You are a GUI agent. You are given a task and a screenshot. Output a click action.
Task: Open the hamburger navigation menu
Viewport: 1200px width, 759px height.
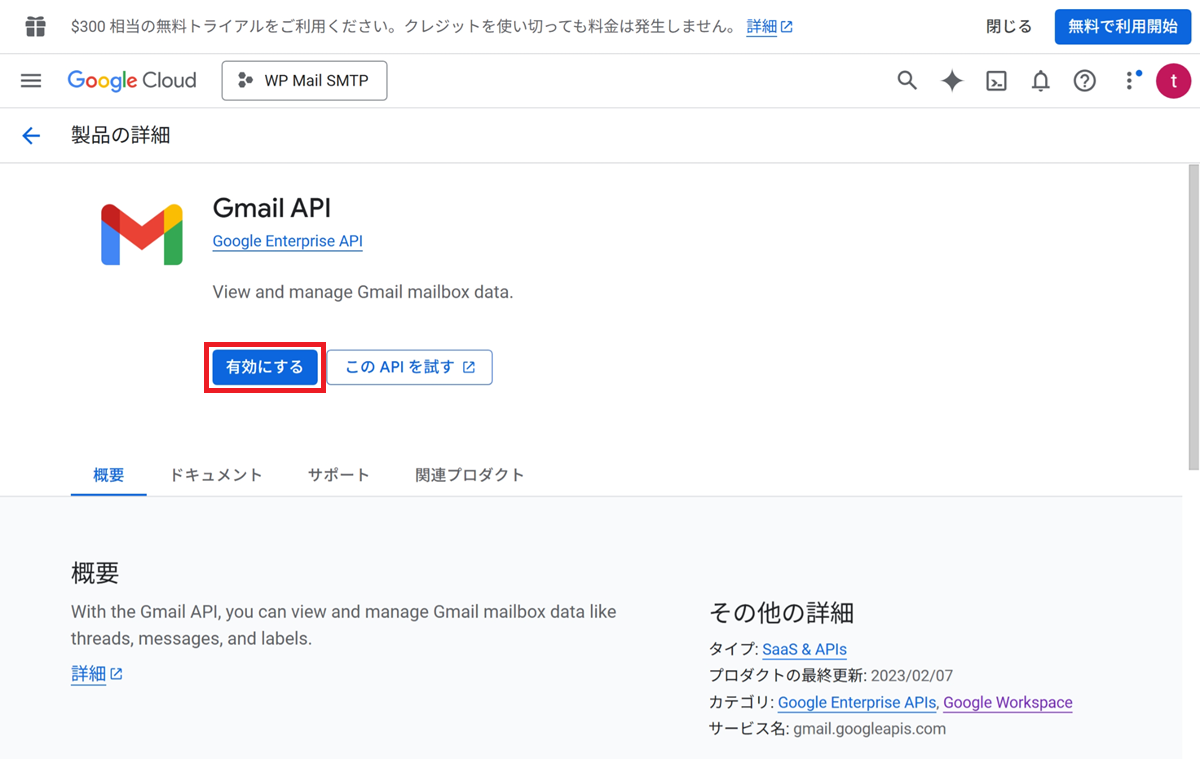pyautogui.click(x=31, y=81)
